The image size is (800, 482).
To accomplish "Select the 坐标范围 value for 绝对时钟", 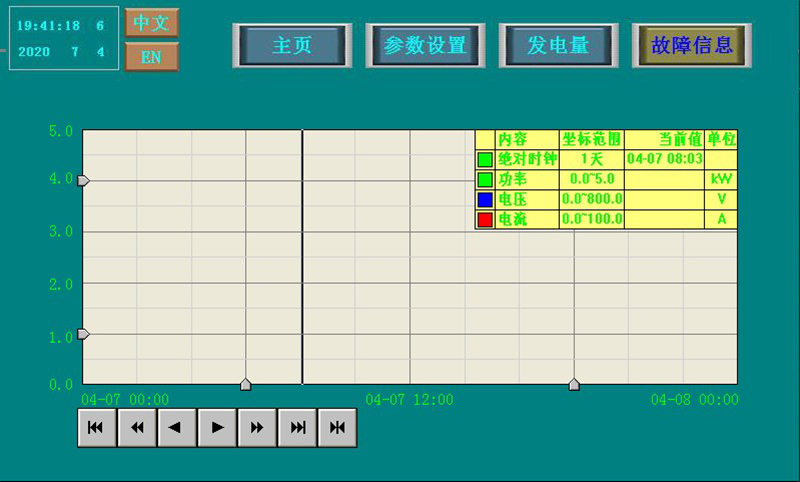I will pos(591,159).
